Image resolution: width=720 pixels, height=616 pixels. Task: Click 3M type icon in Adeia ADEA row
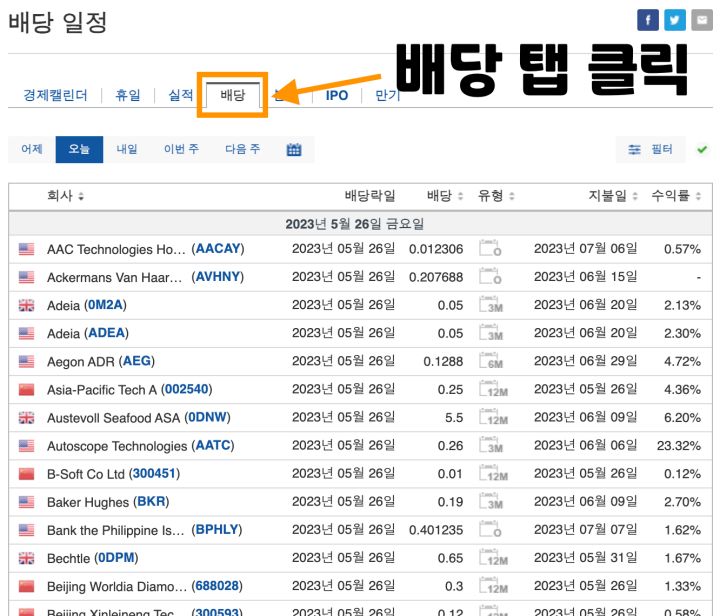point(491,332)
